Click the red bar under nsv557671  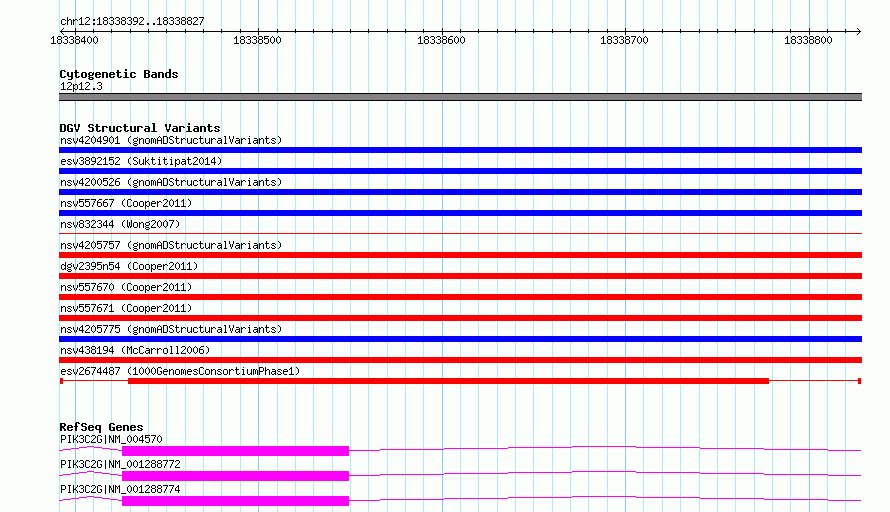pyautogui.click(x=460, y=318)
